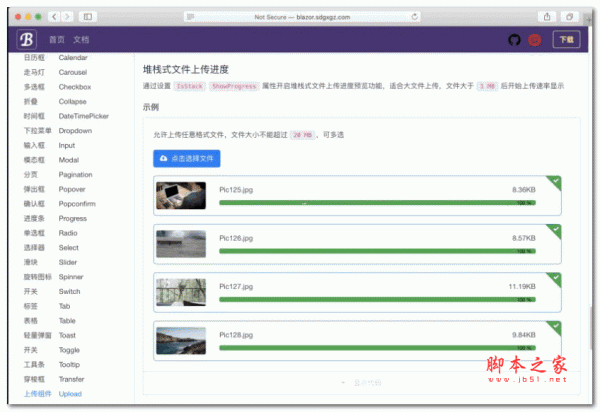
Task: Open the Safari share button
Action: pyautogui.click(x=547, y=17)
